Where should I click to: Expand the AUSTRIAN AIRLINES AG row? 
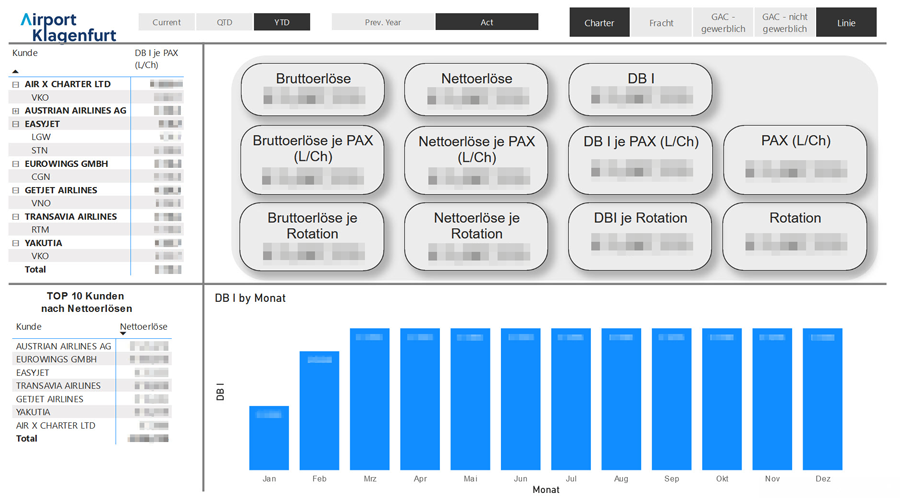pos(16,111)
